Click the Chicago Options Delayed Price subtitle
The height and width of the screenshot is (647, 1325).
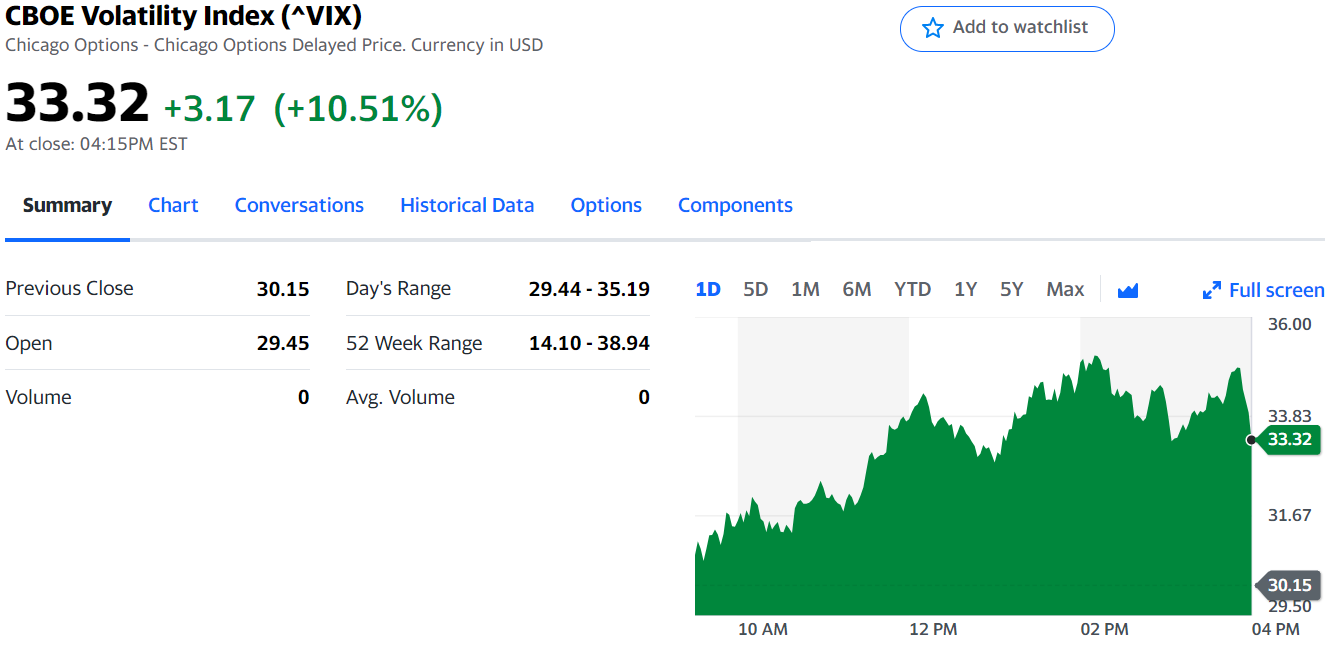[x=274, y=45]
